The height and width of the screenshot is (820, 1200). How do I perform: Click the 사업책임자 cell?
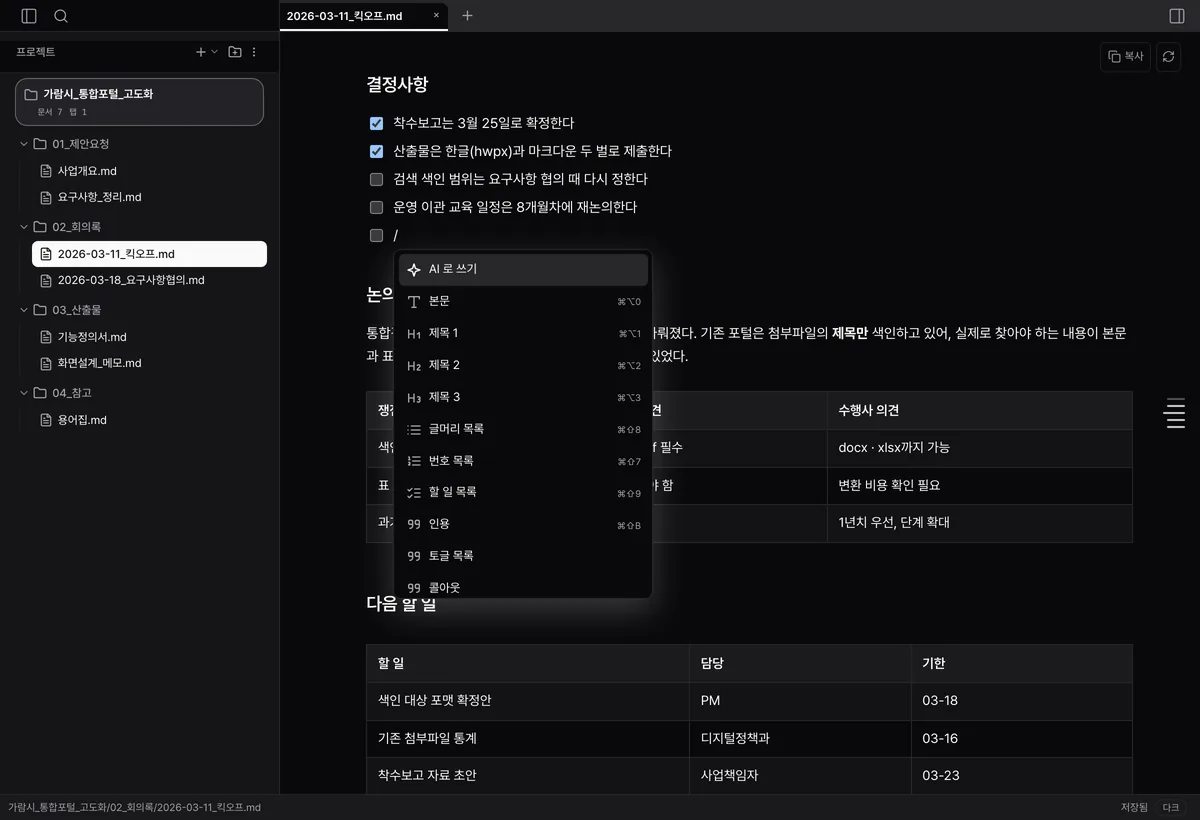coord(800,776)
